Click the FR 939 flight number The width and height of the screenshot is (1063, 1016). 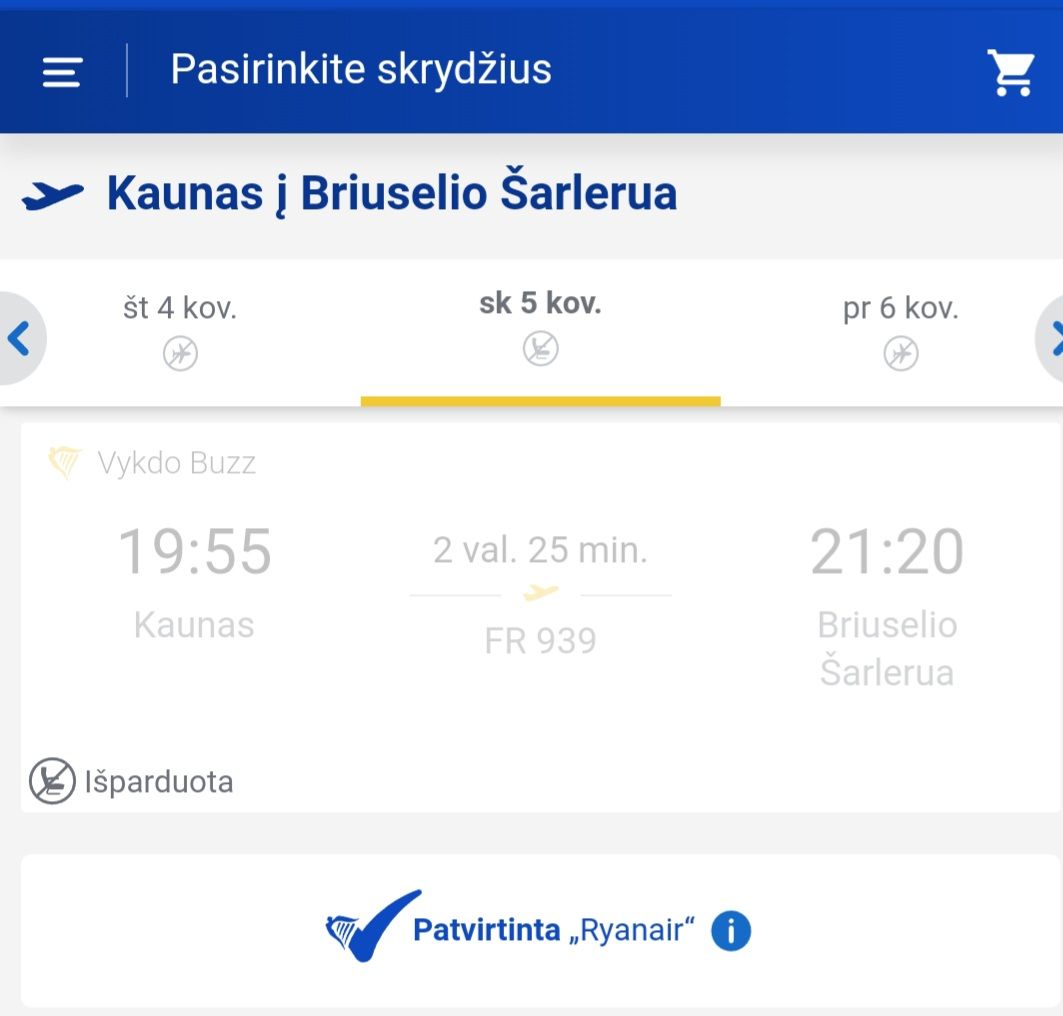(540, 641)
